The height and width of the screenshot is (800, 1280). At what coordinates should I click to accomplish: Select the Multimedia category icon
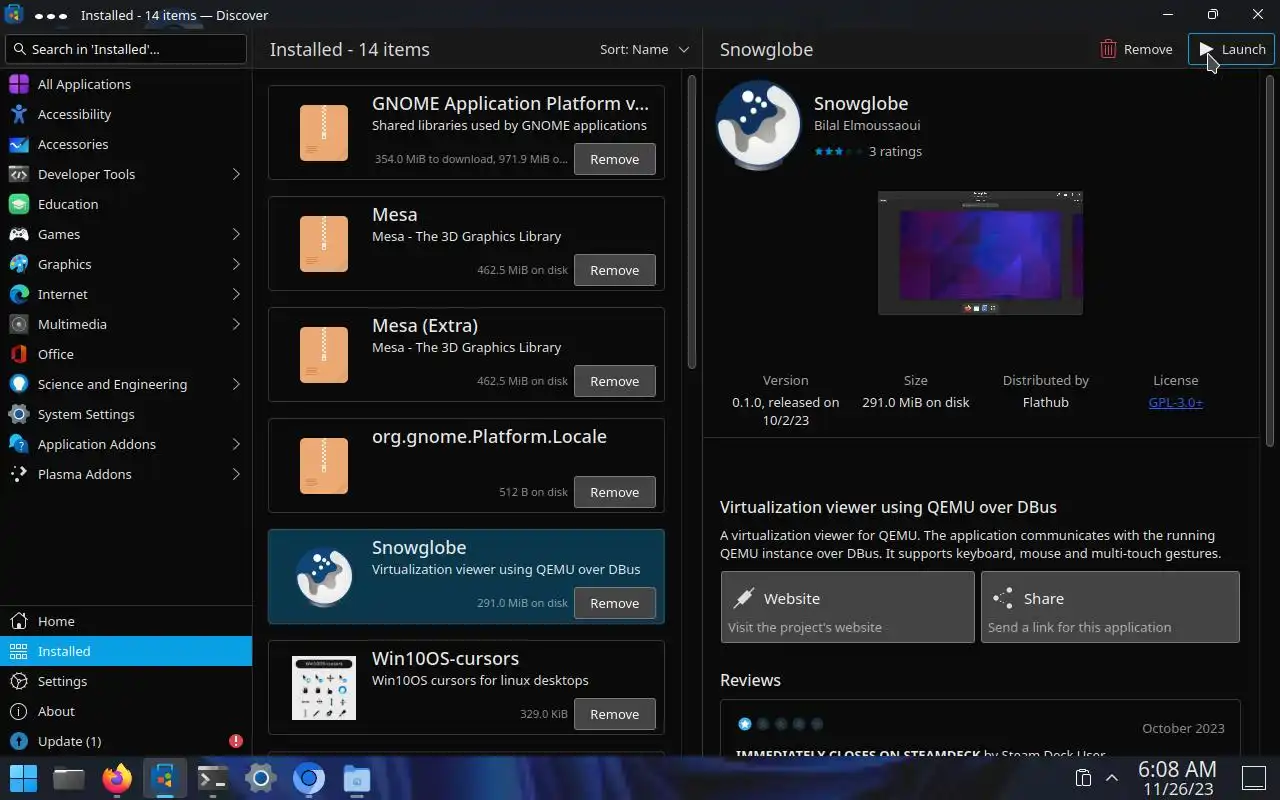tap(19, 324)
